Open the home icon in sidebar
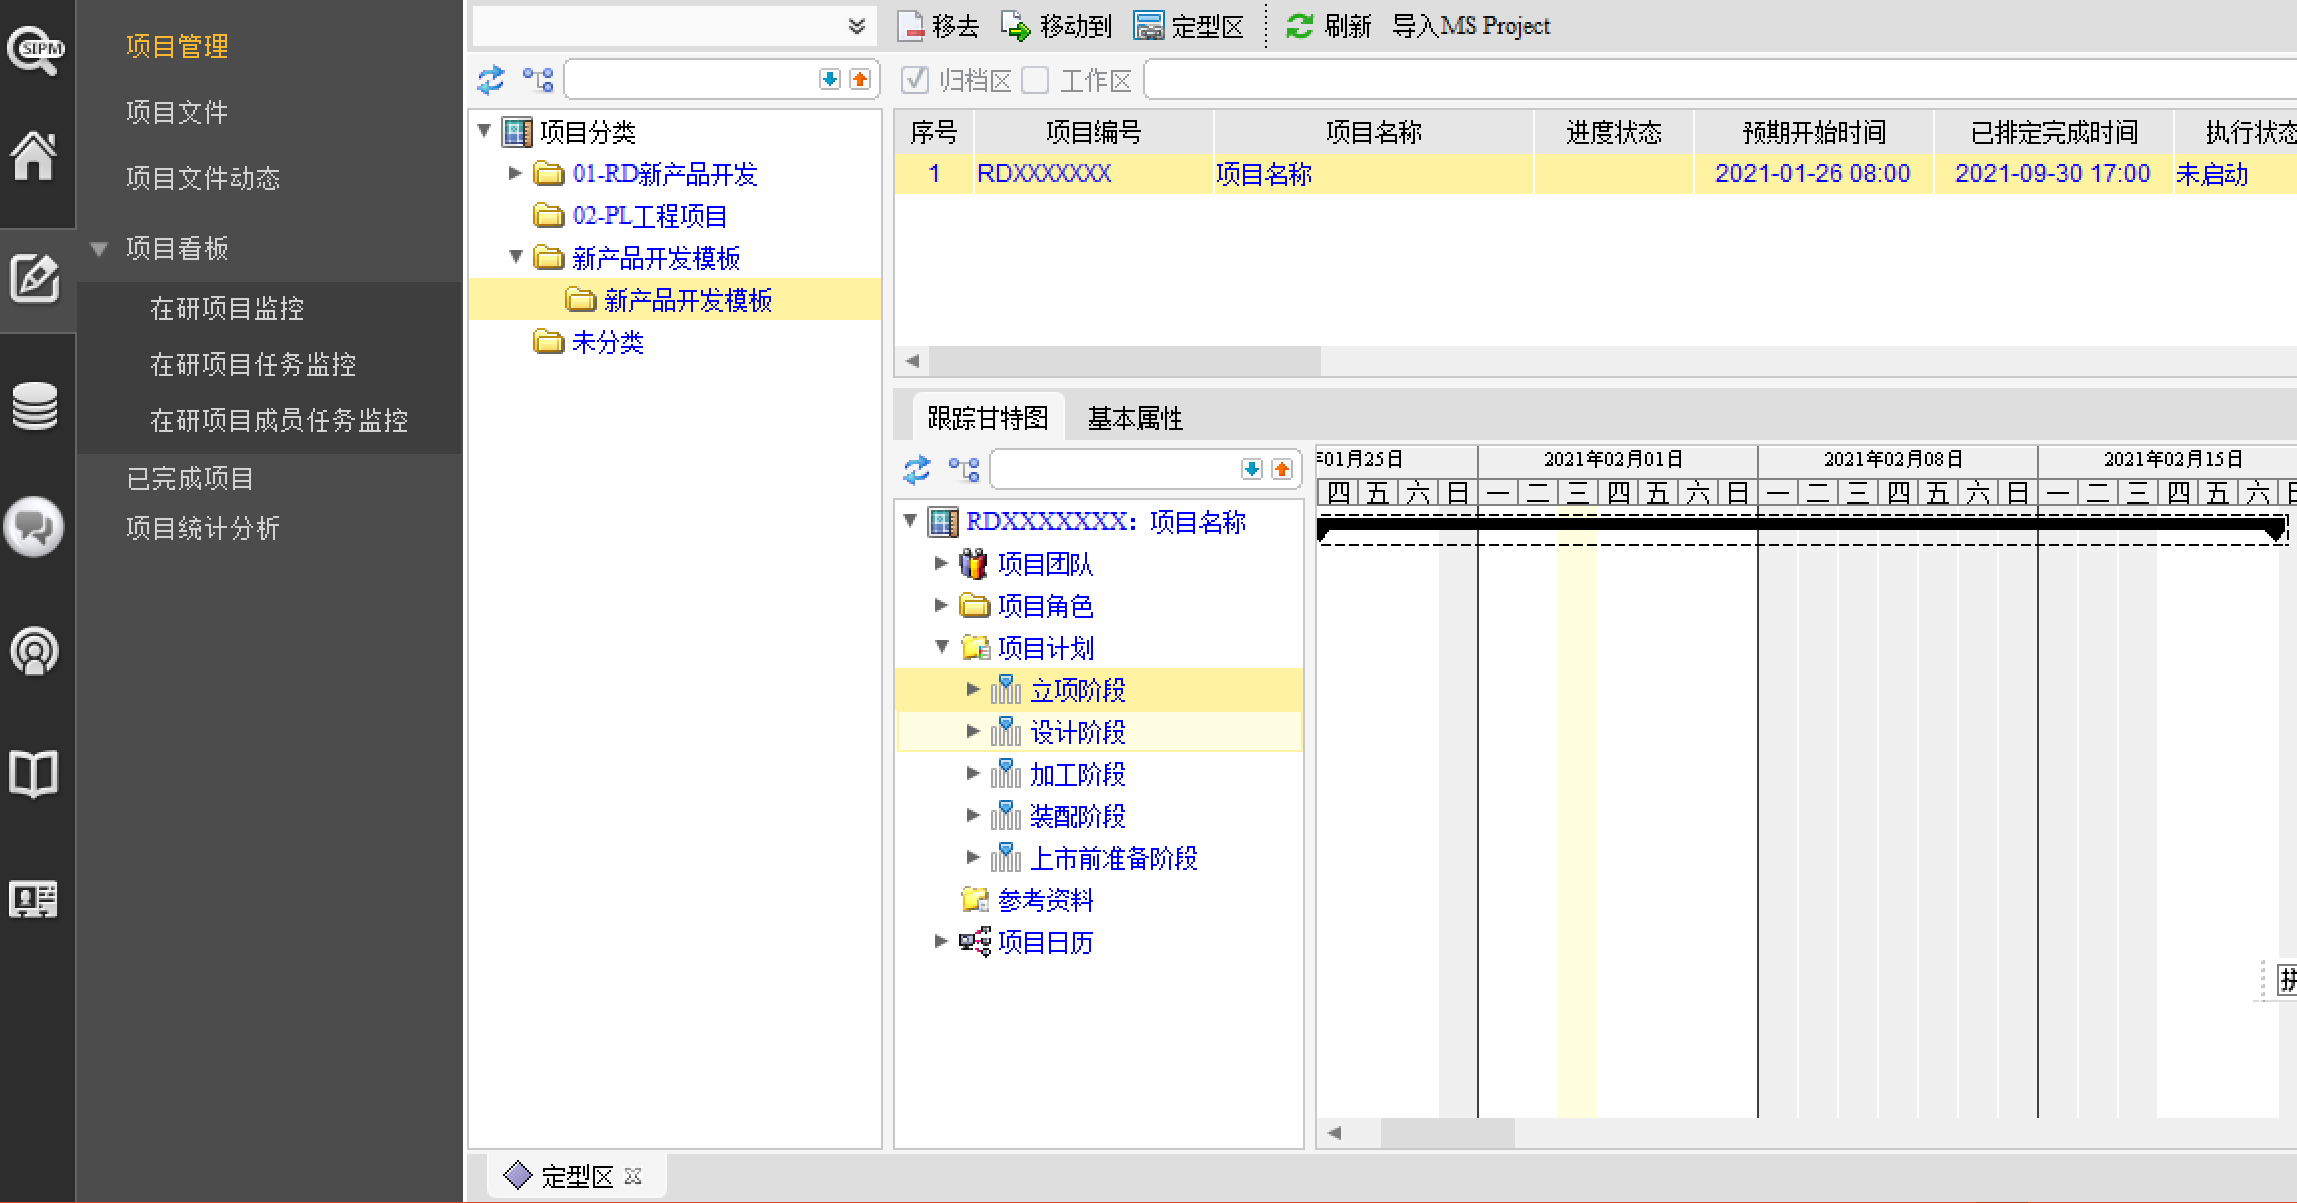 [x=35, y=157]
